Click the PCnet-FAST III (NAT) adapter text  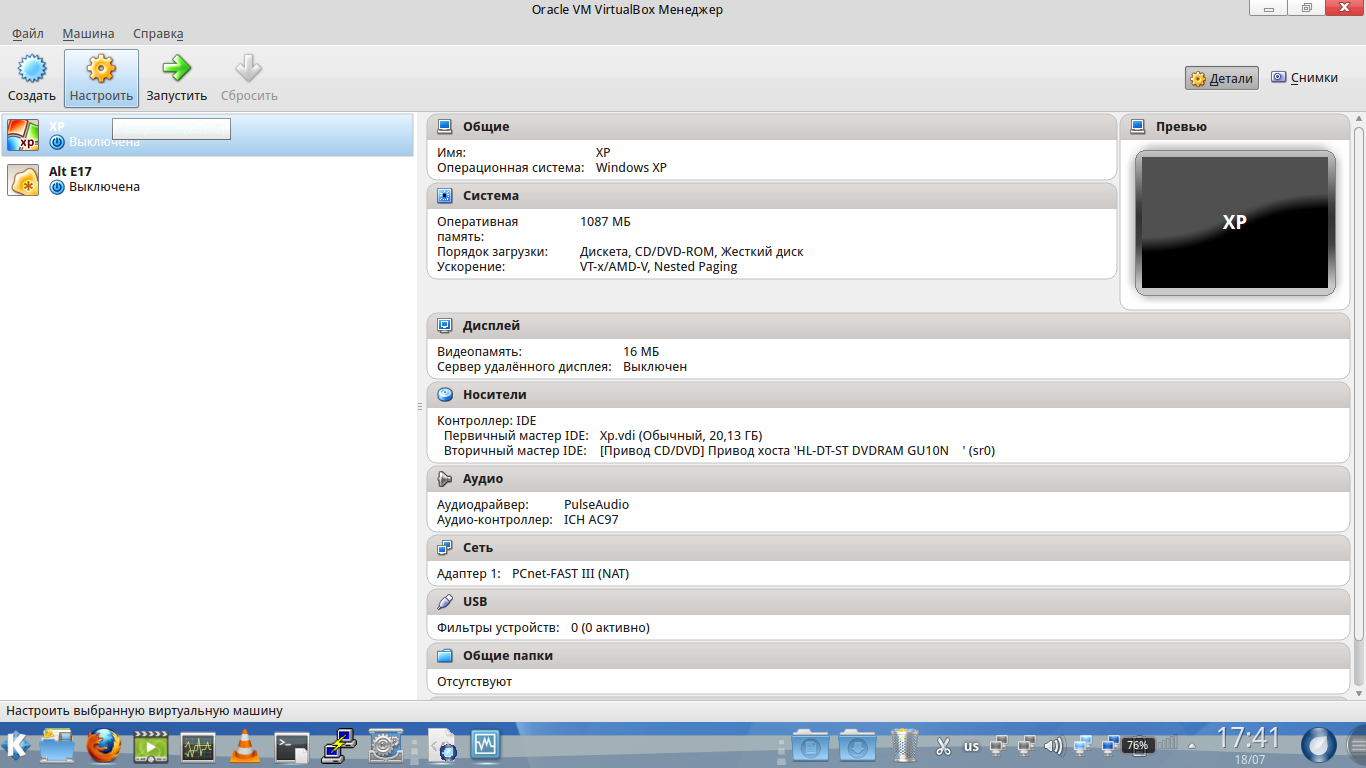pyautogui.click(x=570, y=574)
